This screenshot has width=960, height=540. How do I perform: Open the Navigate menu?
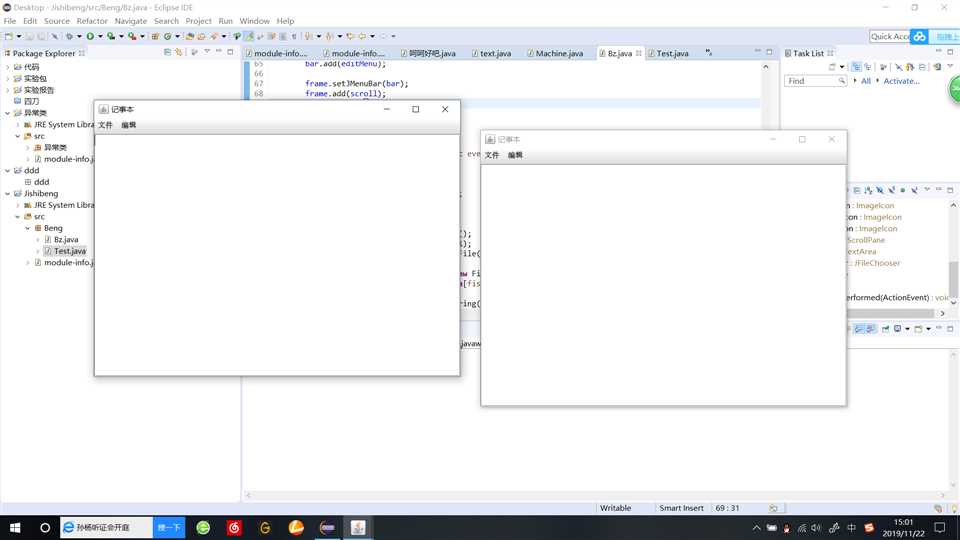(x=130, y=21)
